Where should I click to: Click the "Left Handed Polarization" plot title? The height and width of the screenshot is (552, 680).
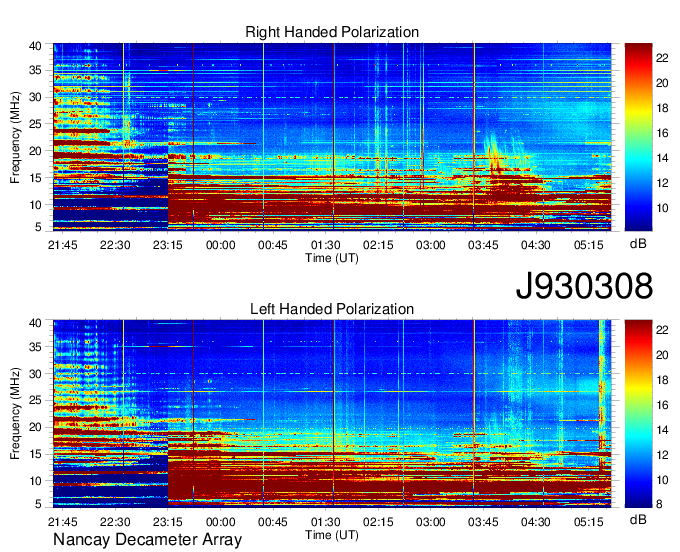[x=332, y=309]
